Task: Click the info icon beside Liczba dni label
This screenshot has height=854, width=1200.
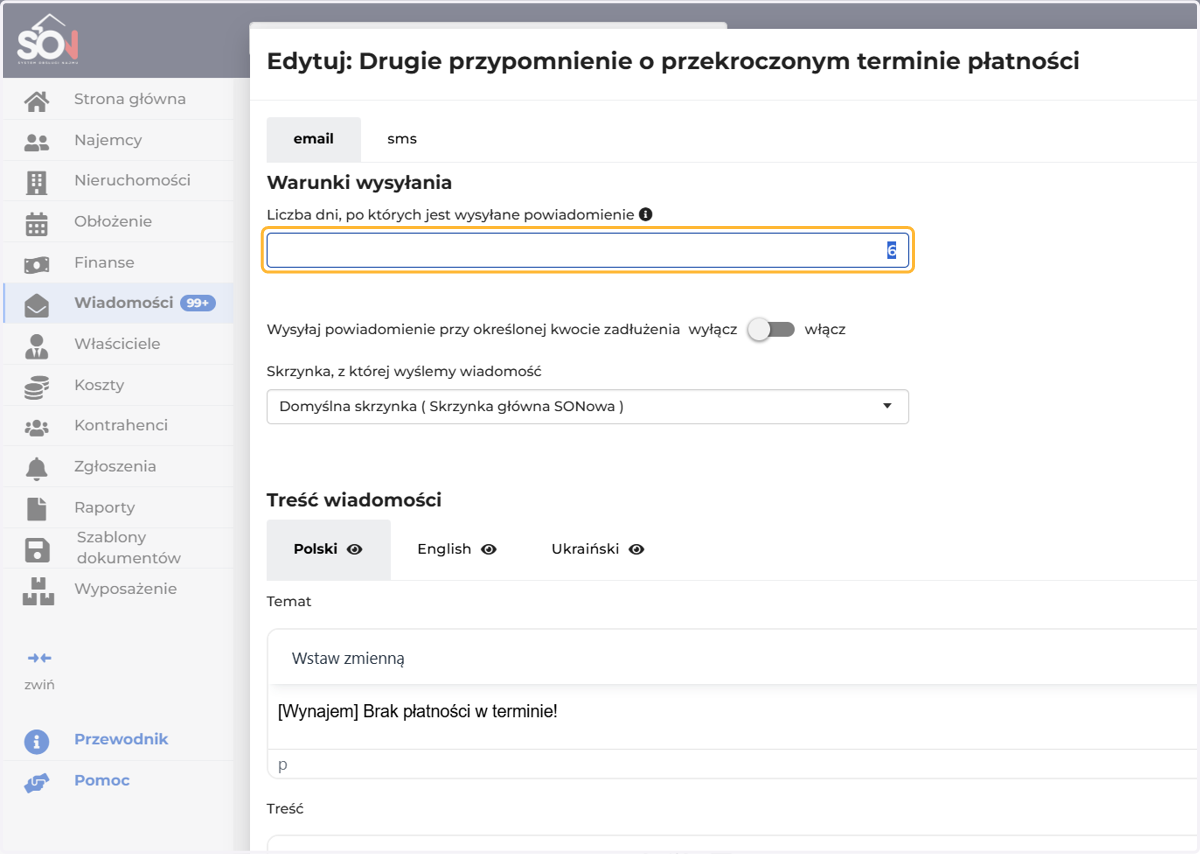Action: 646,214
